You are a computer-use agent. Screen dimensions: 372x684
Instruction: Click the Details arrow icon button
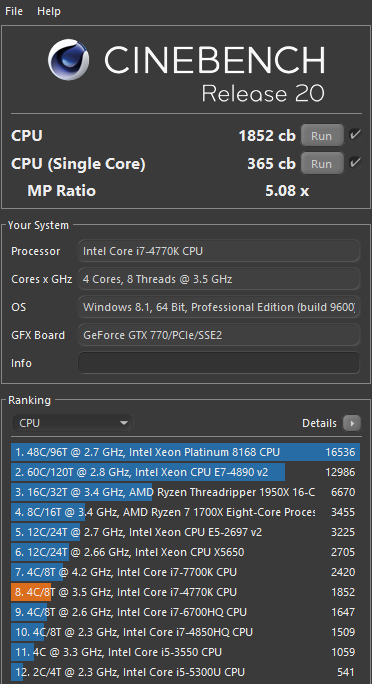(x=352, y=423)
